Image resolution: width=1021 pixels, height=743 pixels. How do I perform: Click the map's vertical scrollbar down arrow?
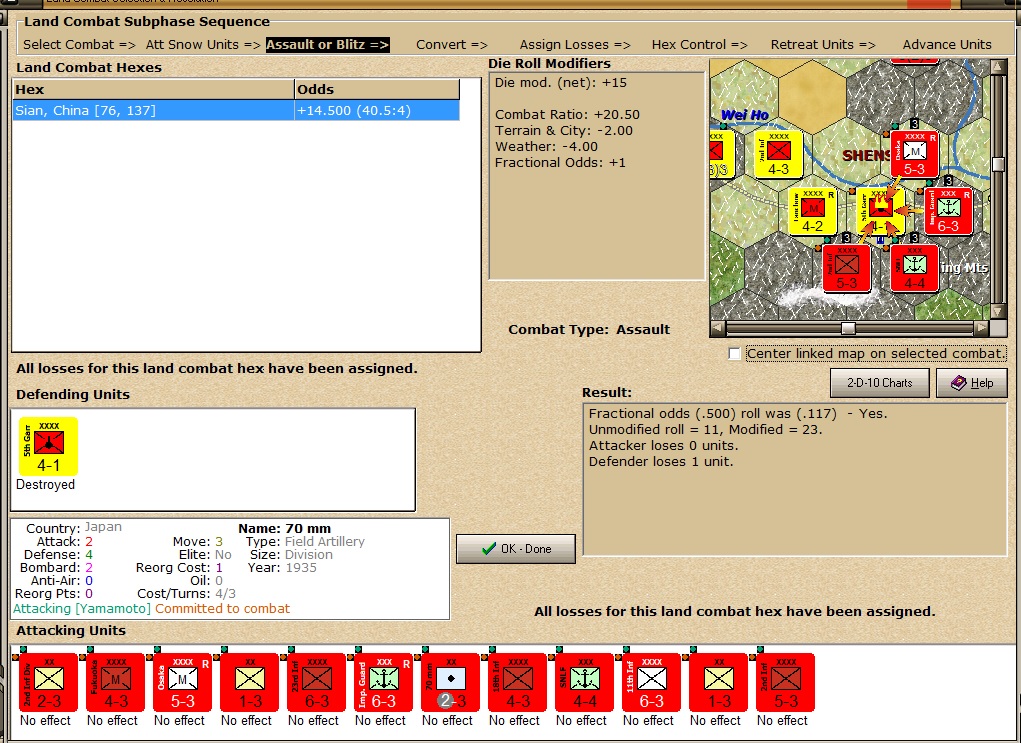pyautogui.click(x=998, y=312)
